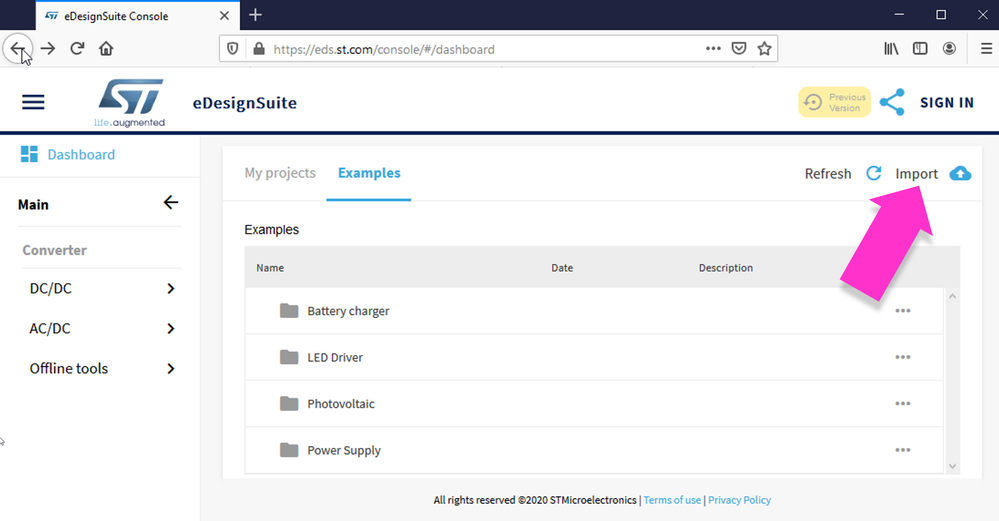
Task: Open more options for Photovoltaic
Action: pyautogui.click(x=902, y=404)
